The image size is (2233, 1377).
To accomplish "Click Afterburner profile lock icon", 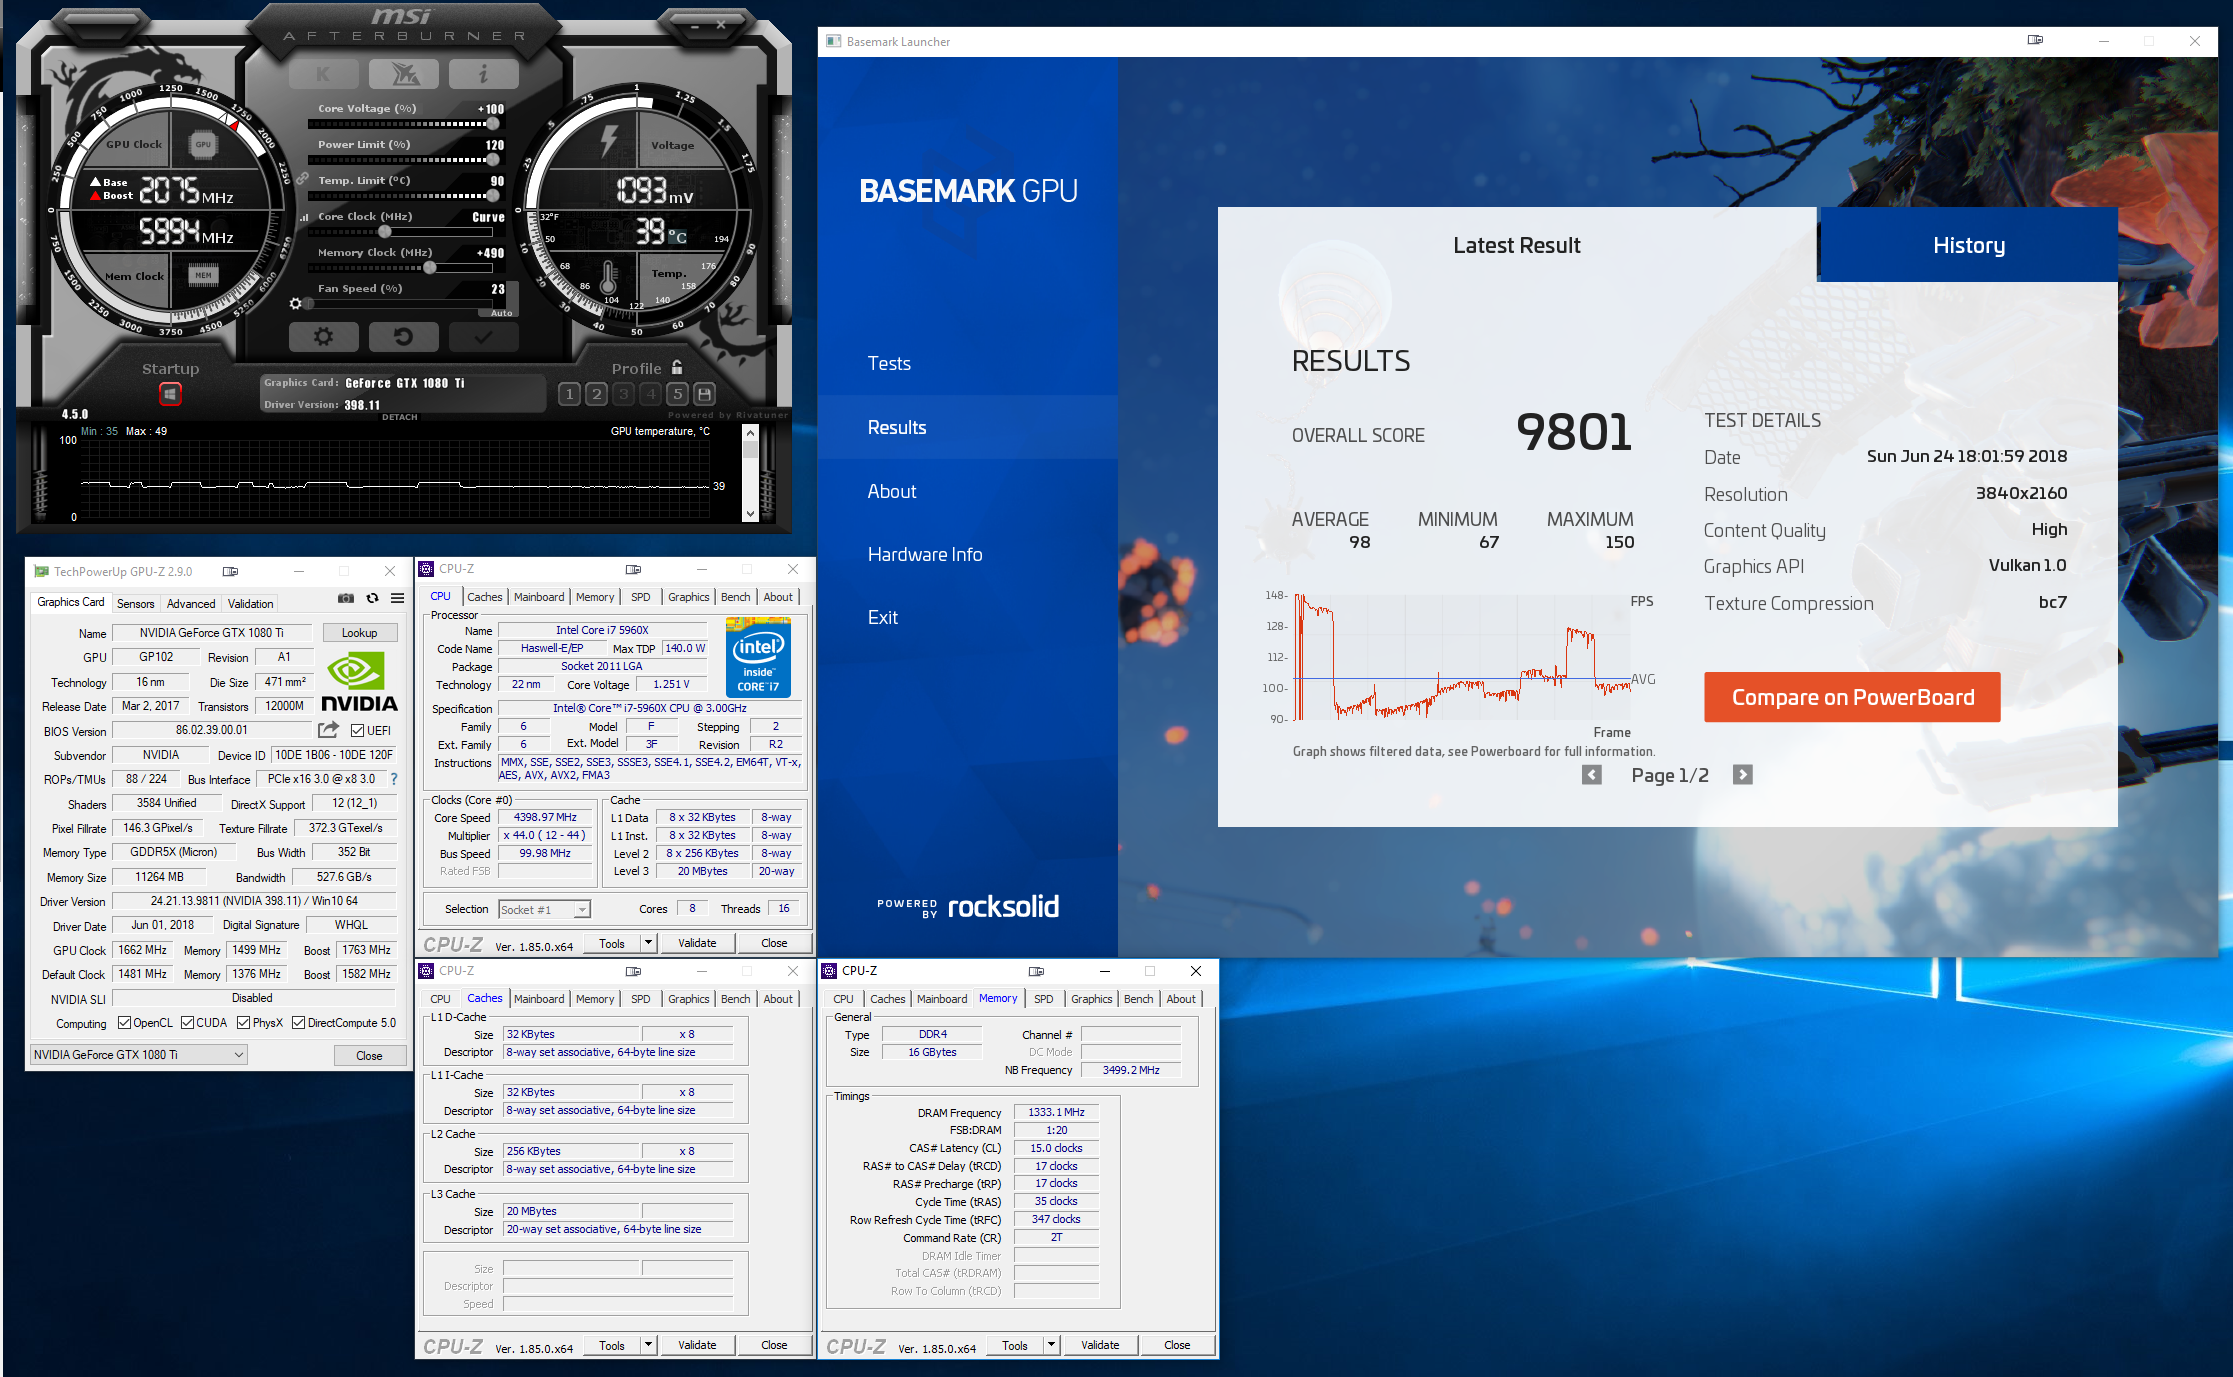I will (677, 367).
